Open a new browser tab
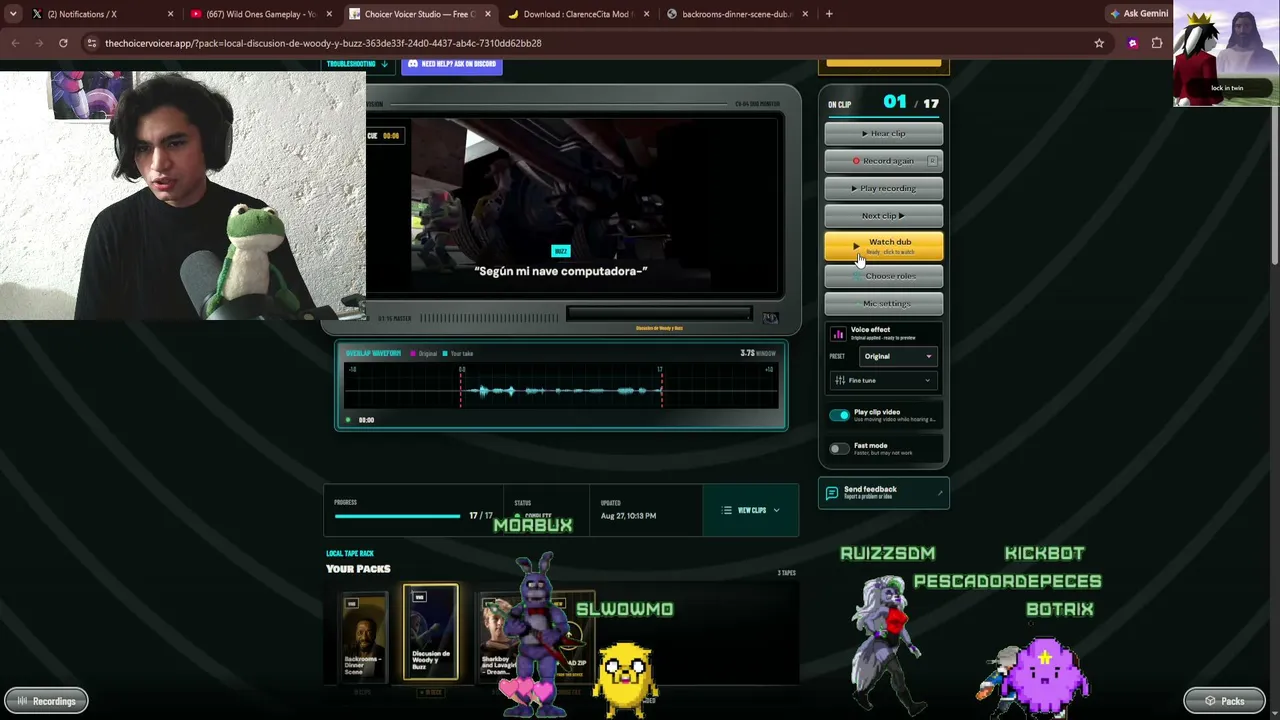This screenshot has width=1280, height=720. coord(829,14)
